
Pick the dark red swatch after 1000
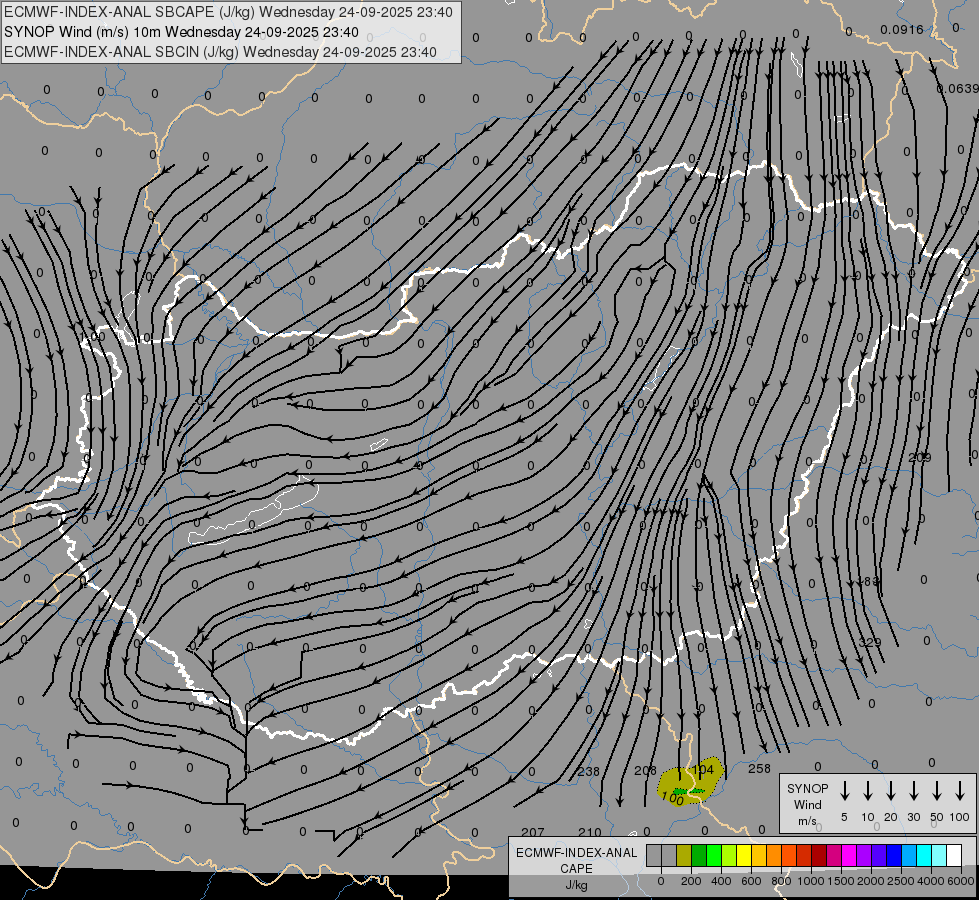point(820,855)
